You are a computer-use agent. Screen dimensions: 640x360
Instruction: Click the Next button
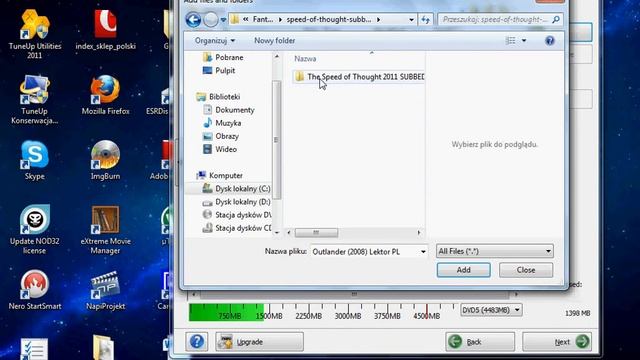557,341
